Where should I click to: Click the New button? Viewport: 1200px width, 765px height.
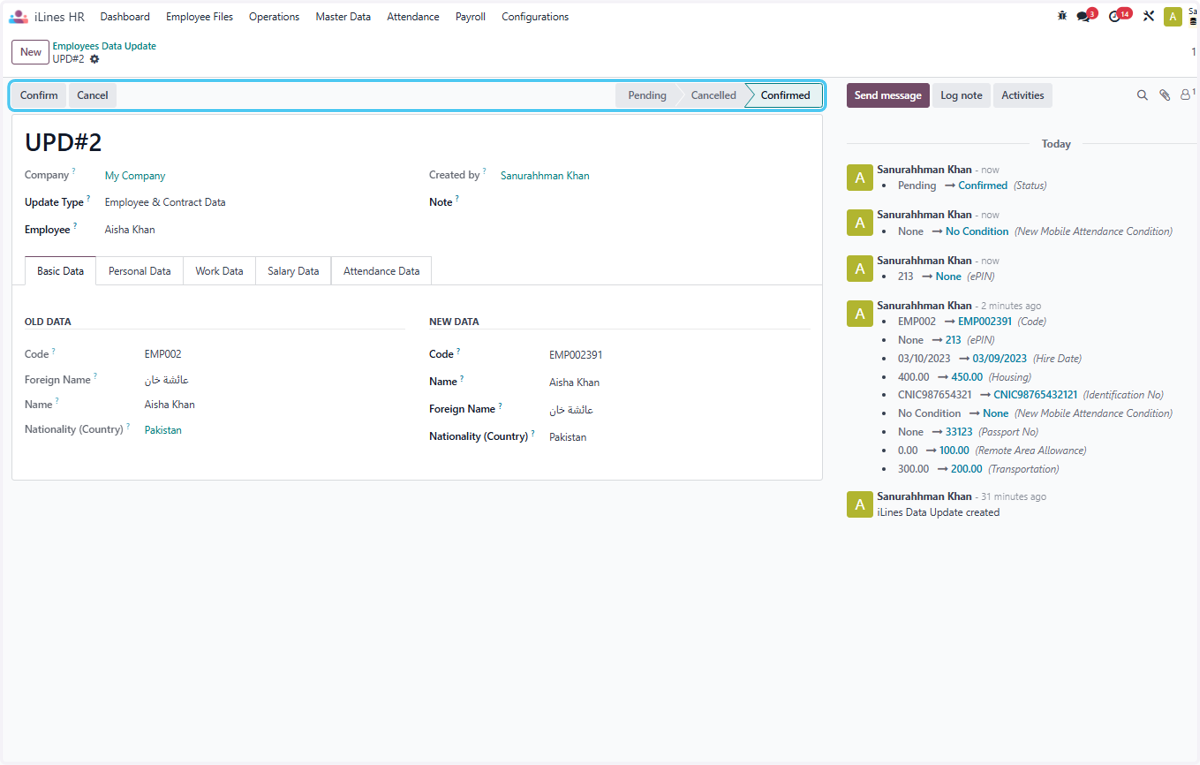tap(31, 52)
